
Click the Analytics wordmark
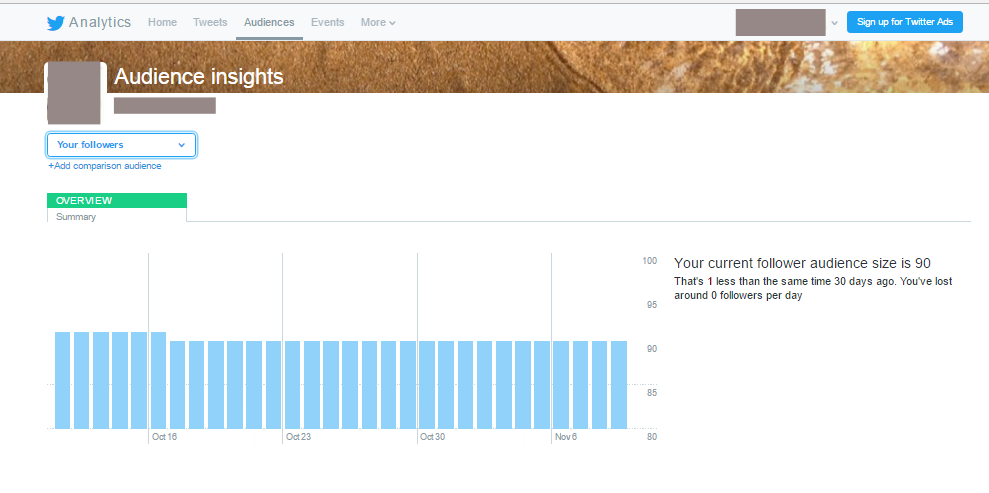coord(100,22)
